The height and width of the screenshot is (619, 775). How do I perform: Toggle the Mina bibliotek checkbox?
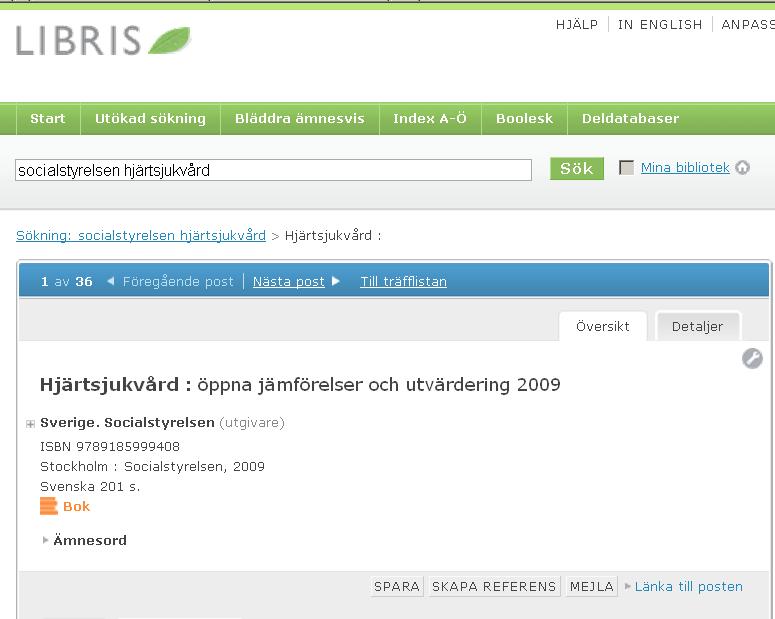tap(626, 168)
